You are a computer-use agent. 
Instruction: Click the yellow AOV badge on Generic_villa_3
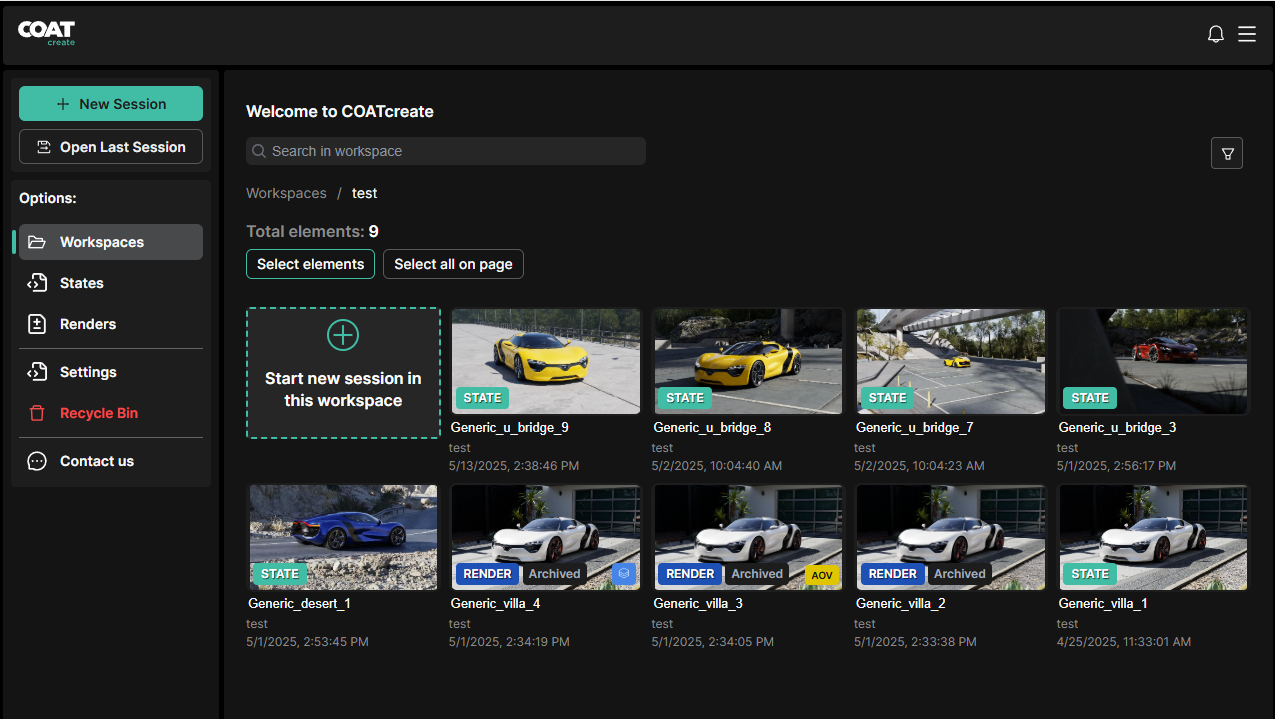click(820, 575)
